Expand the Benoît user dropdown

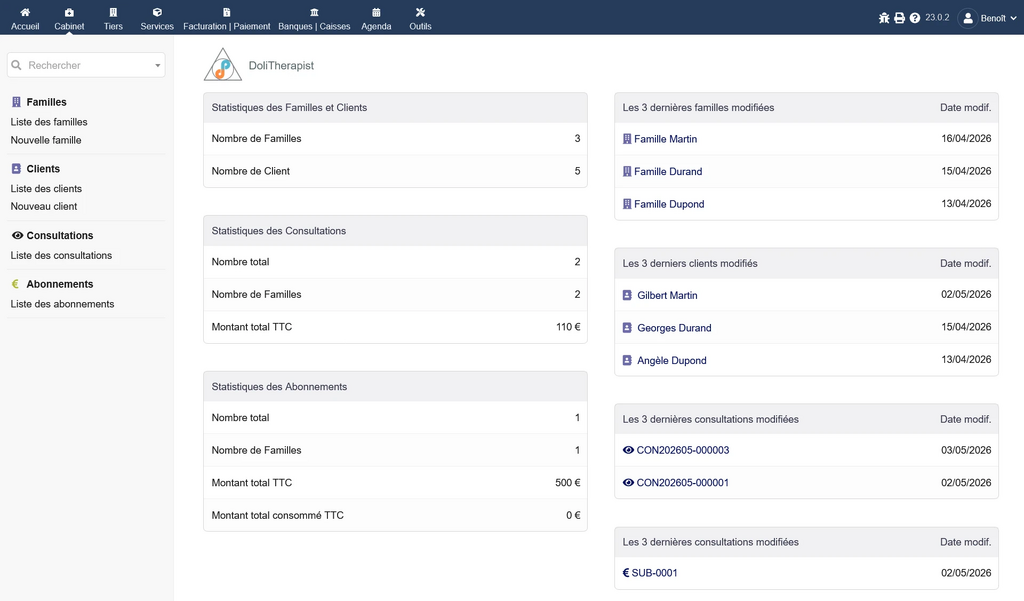(988, 18)
